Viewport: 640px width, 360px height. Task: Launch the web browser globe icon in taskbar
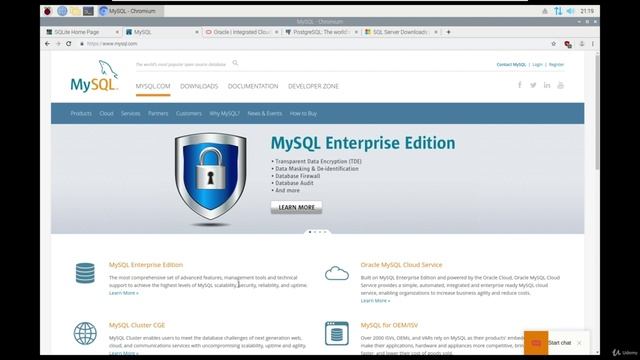click(62, 11)
